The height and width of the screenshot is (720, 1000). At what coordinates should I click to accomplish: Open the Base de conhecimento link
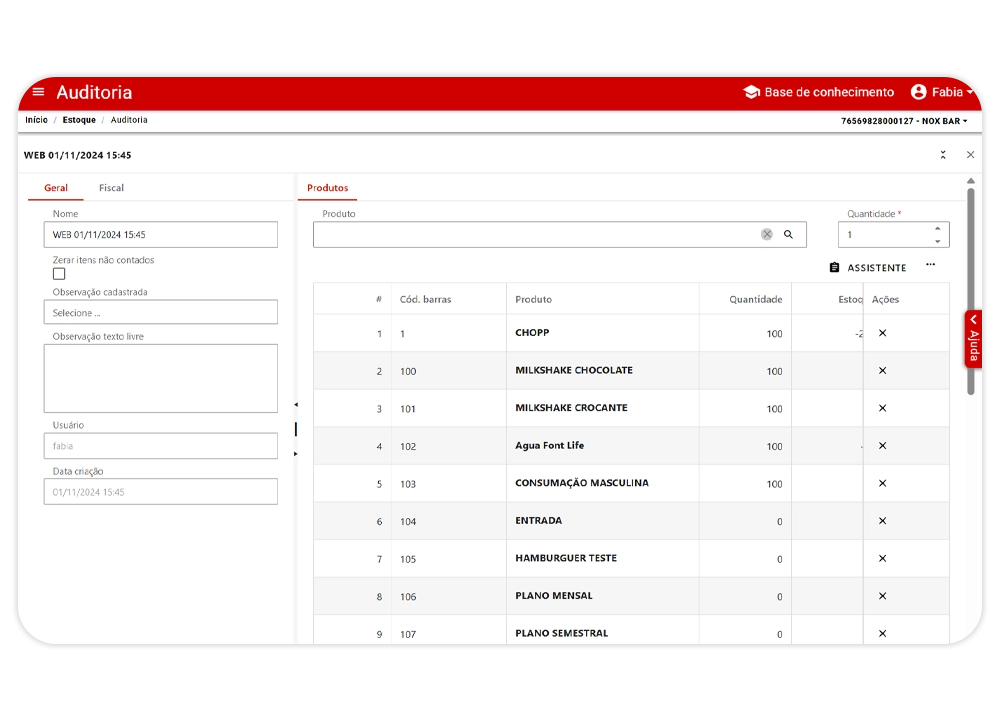click(819, 92)
